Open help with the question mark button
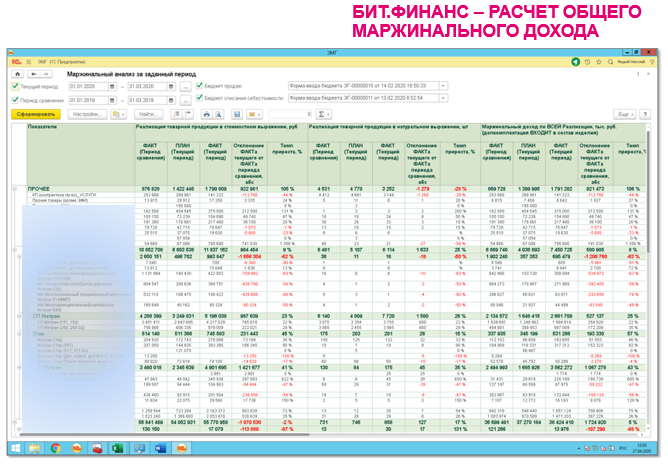 point(645,114)
